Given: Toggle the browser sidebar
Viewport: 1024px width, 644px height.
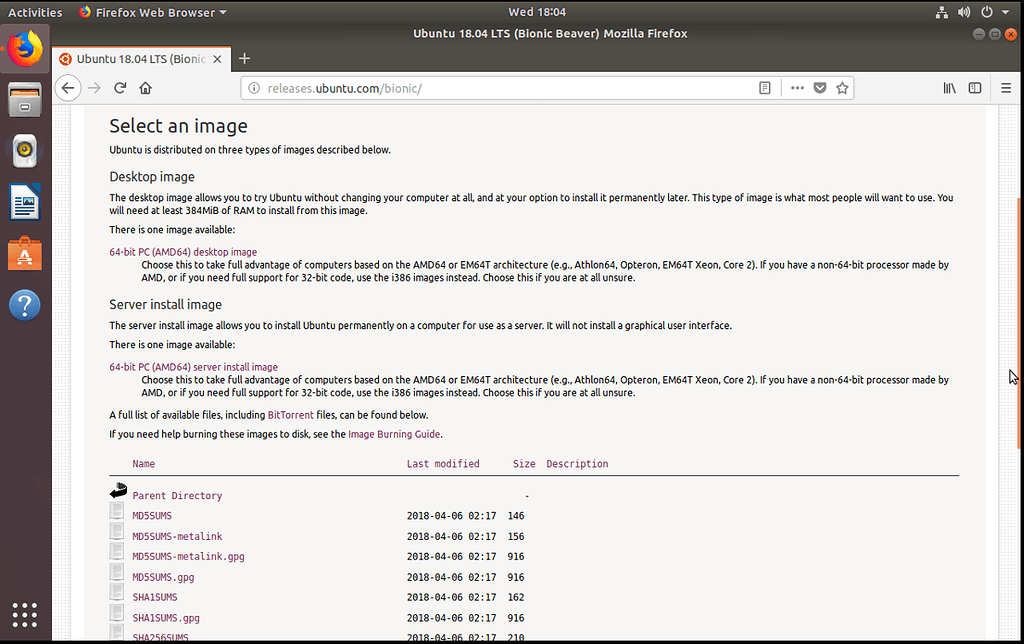Looking at the screenshot, I should (975, 88).
